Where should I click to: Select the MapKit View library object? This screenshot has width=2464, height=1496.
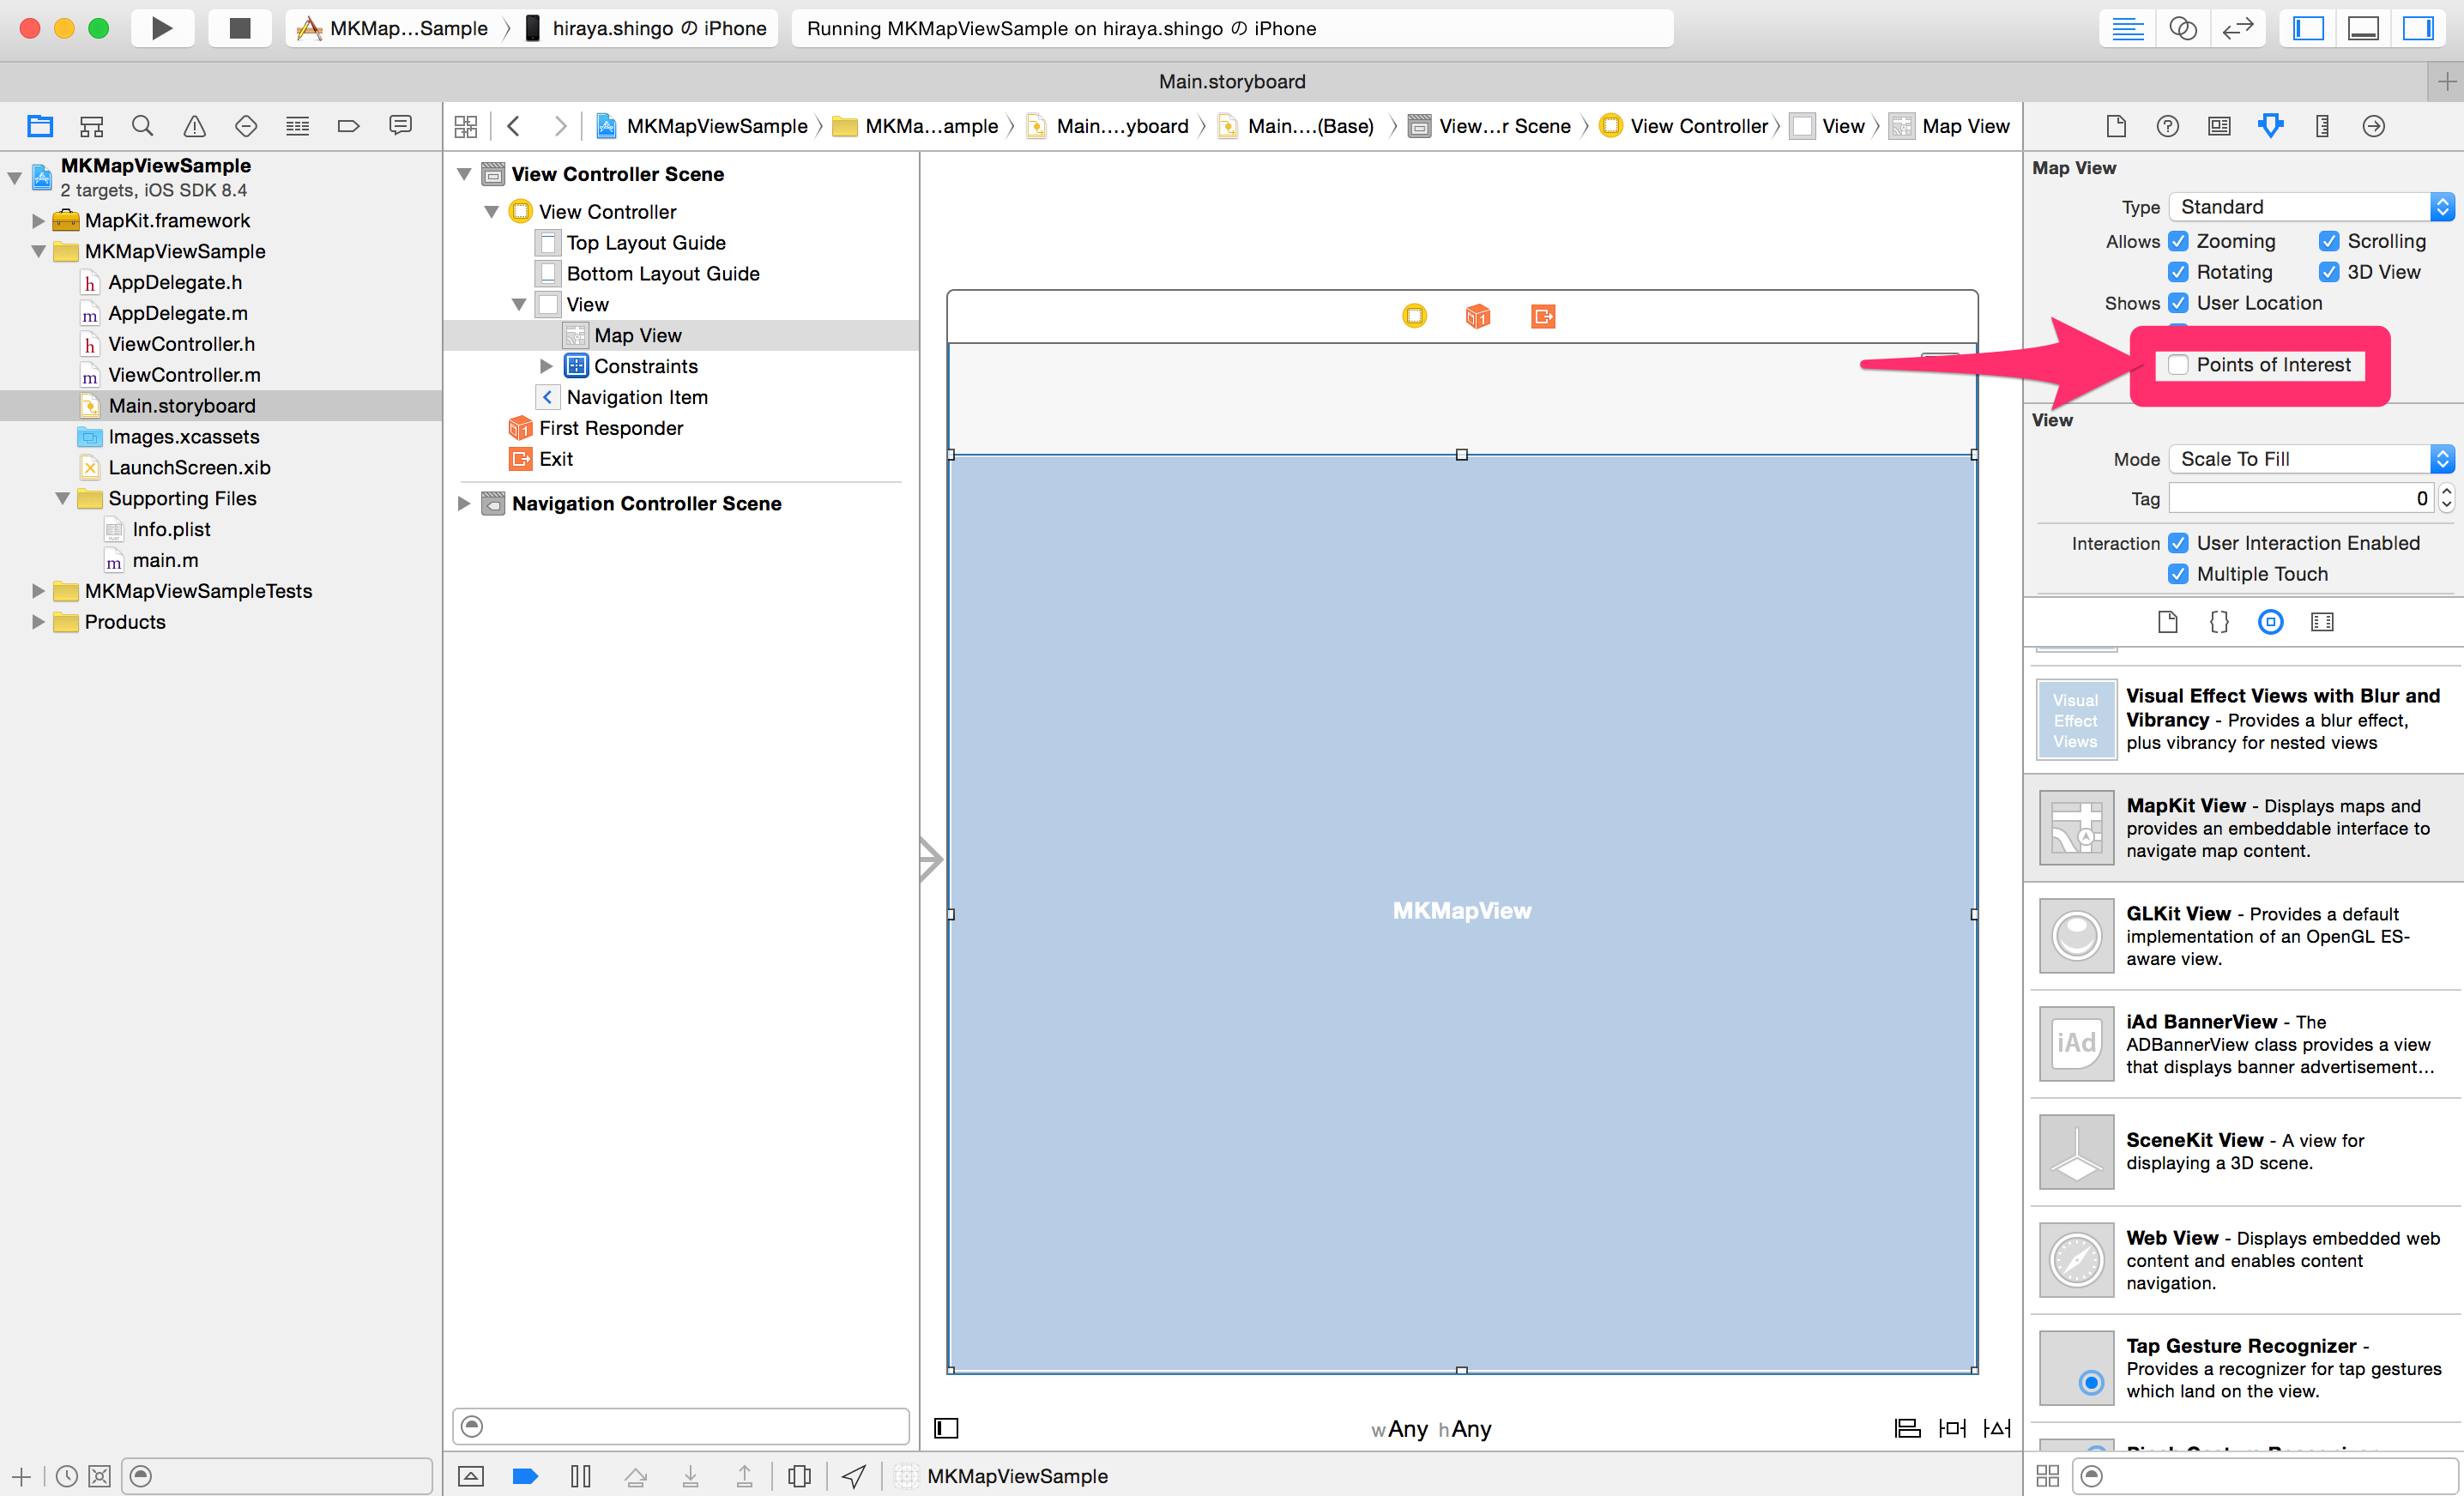tap(2244, 828)
